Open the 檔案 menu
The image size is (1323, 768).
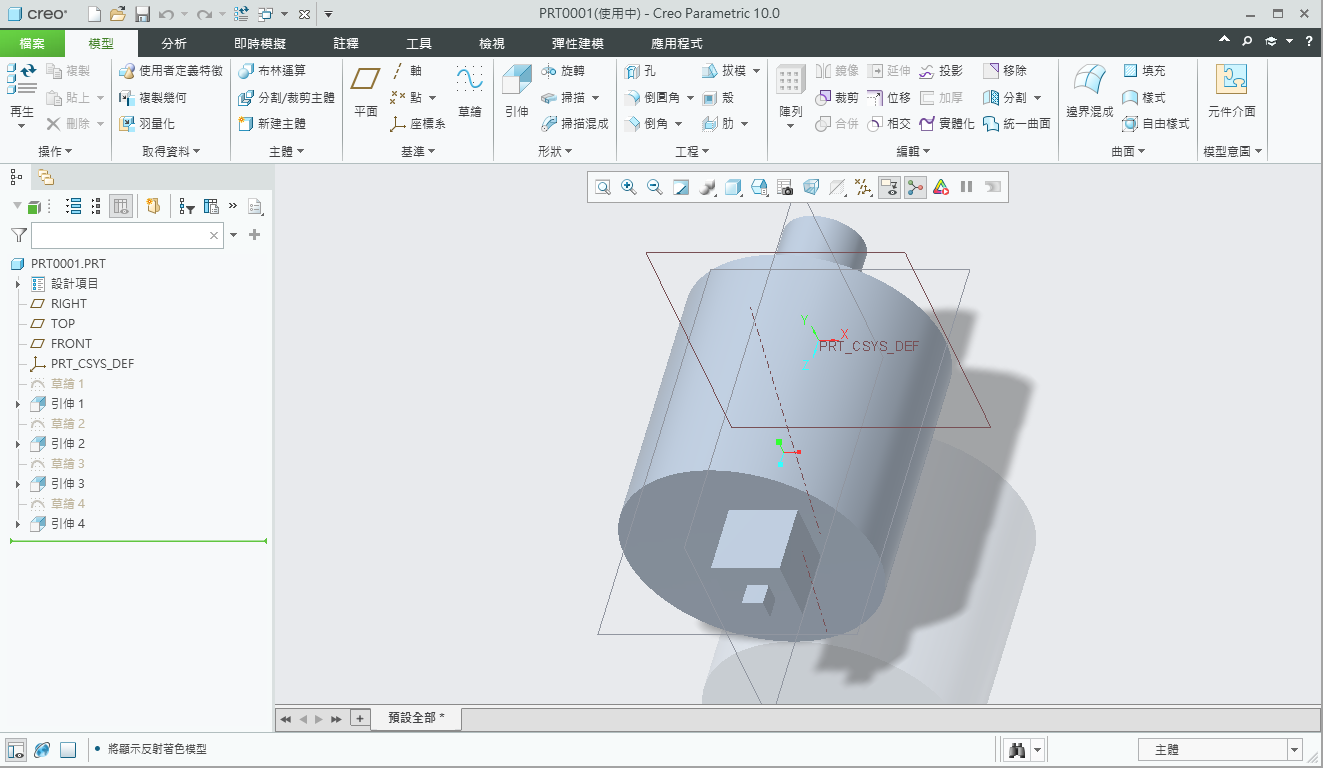33,44
